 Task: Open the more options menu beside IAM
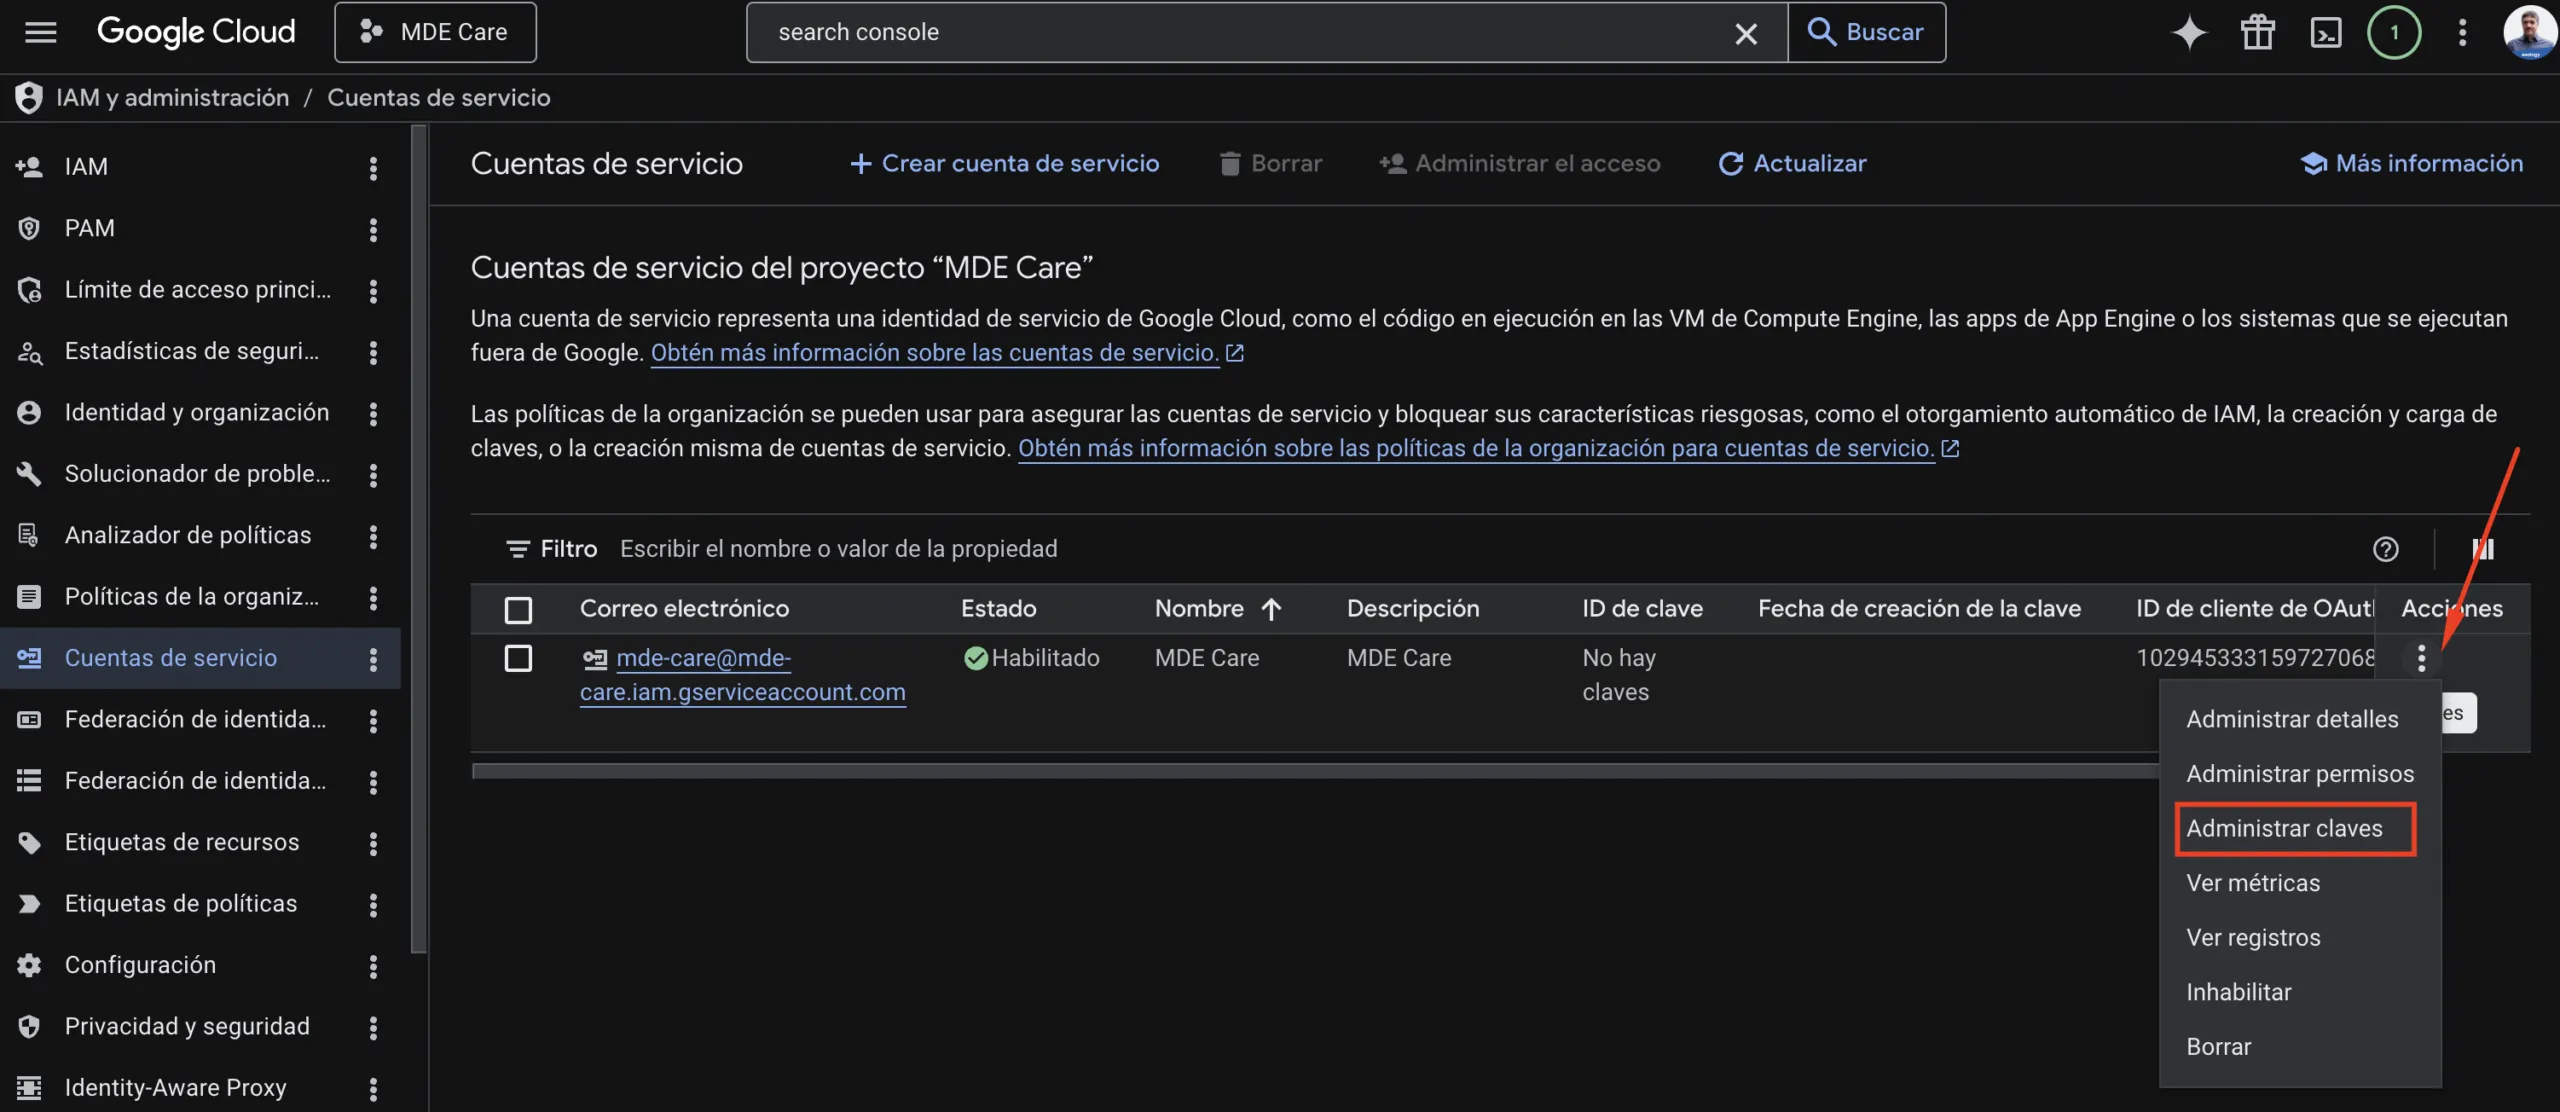[x=373, y=167]
